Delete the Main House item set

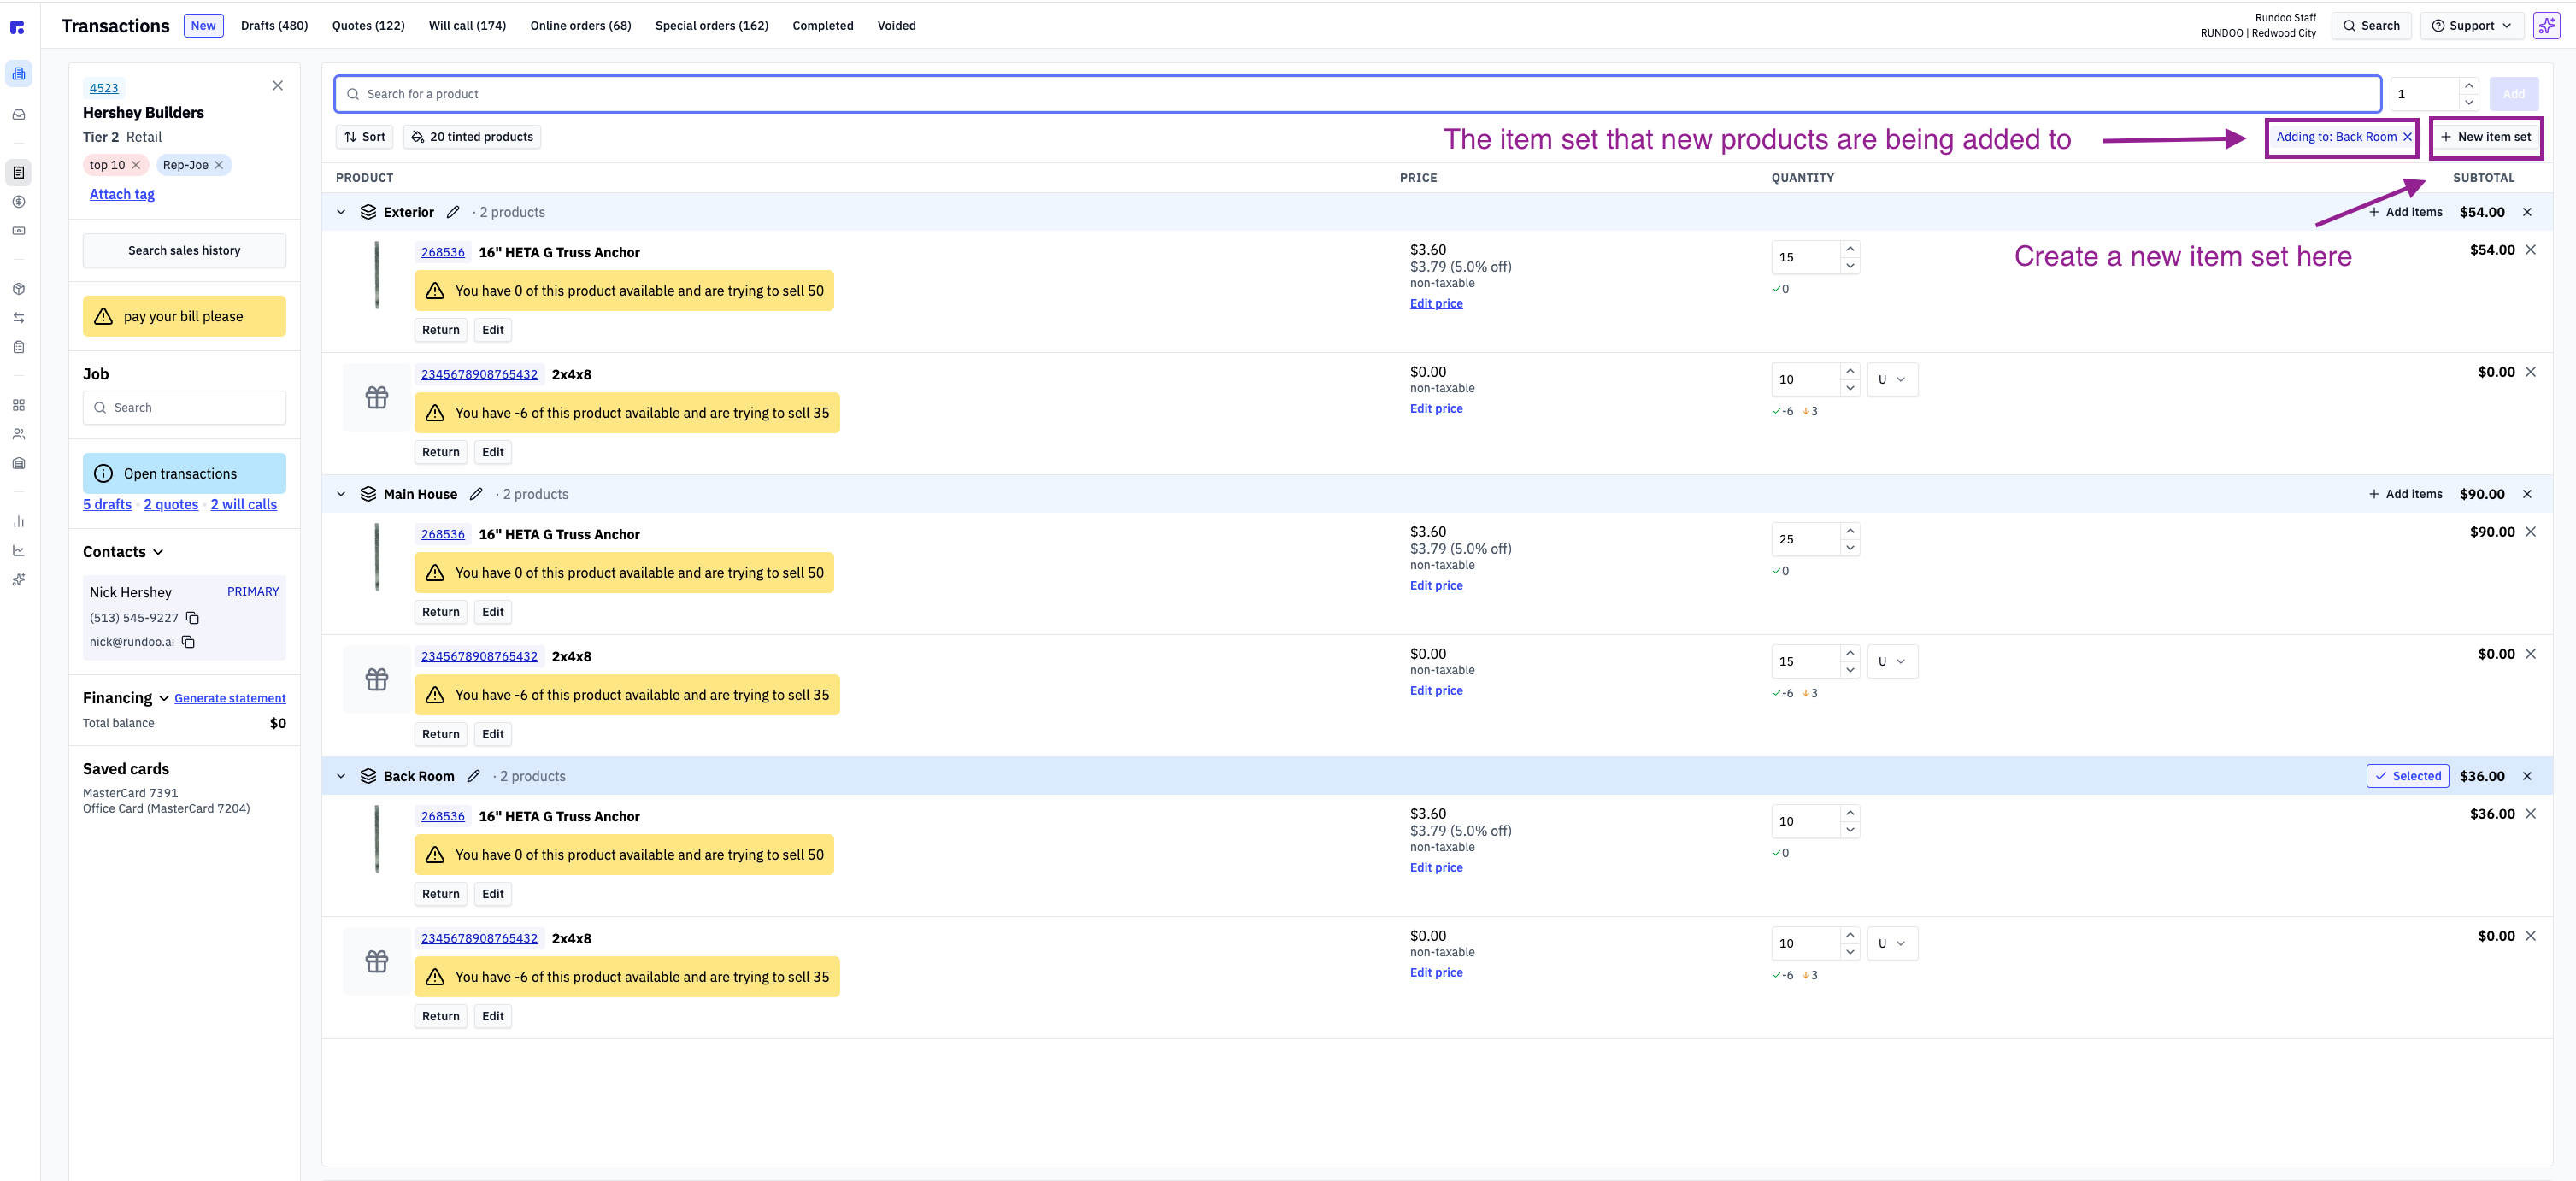(2527, 494)
